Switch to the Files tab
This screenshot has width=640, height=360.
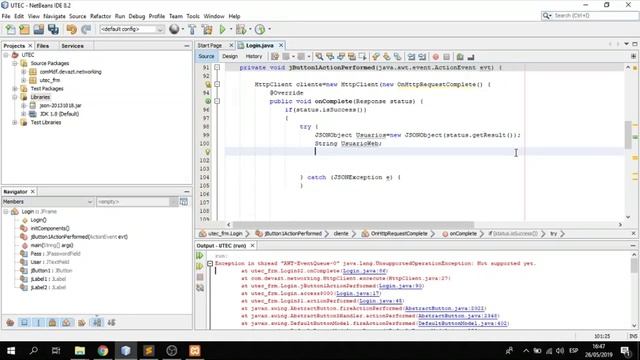point(43,46)
